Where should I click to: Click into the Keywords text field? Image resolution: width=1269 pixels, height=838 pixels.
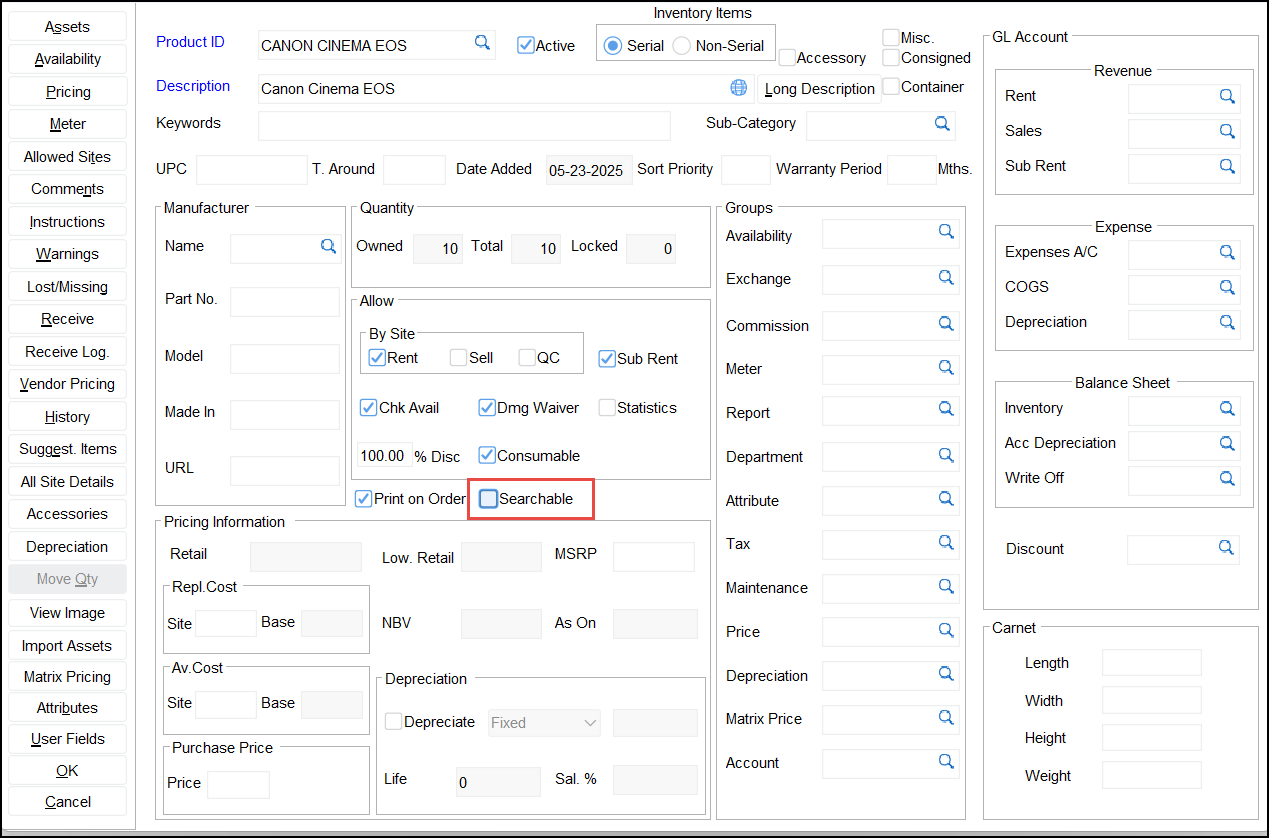point(464,126)
